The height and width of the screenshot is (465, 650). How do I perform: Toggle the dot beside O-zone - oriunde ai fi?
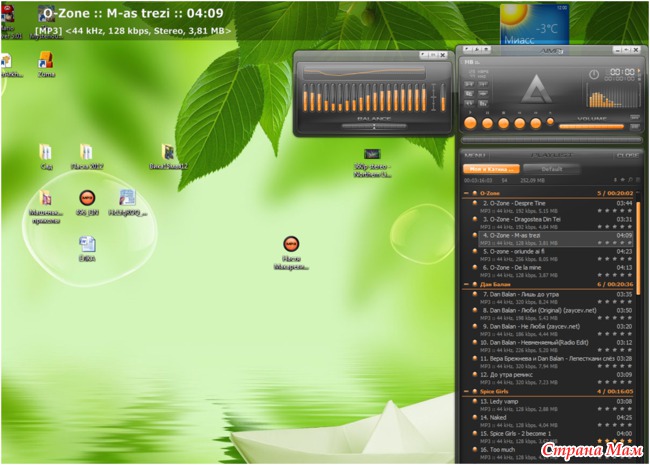click(475, 251)
